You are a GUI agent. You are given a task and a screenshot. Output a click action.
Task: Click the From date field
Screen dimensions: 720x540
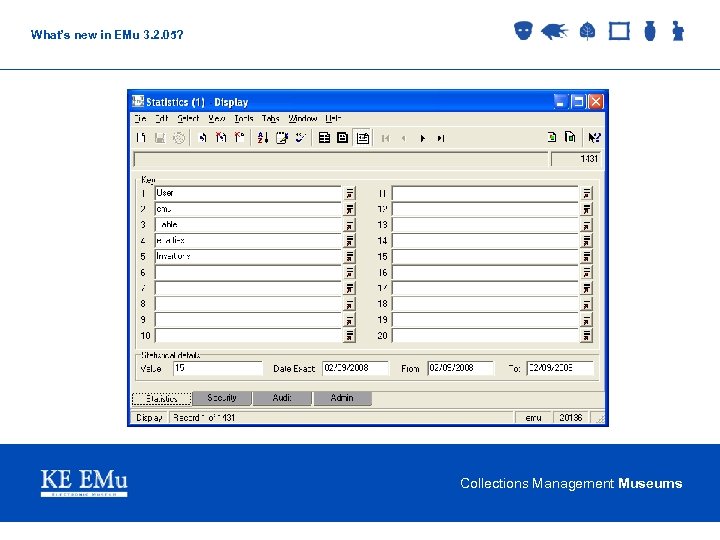tap(461, 368)
